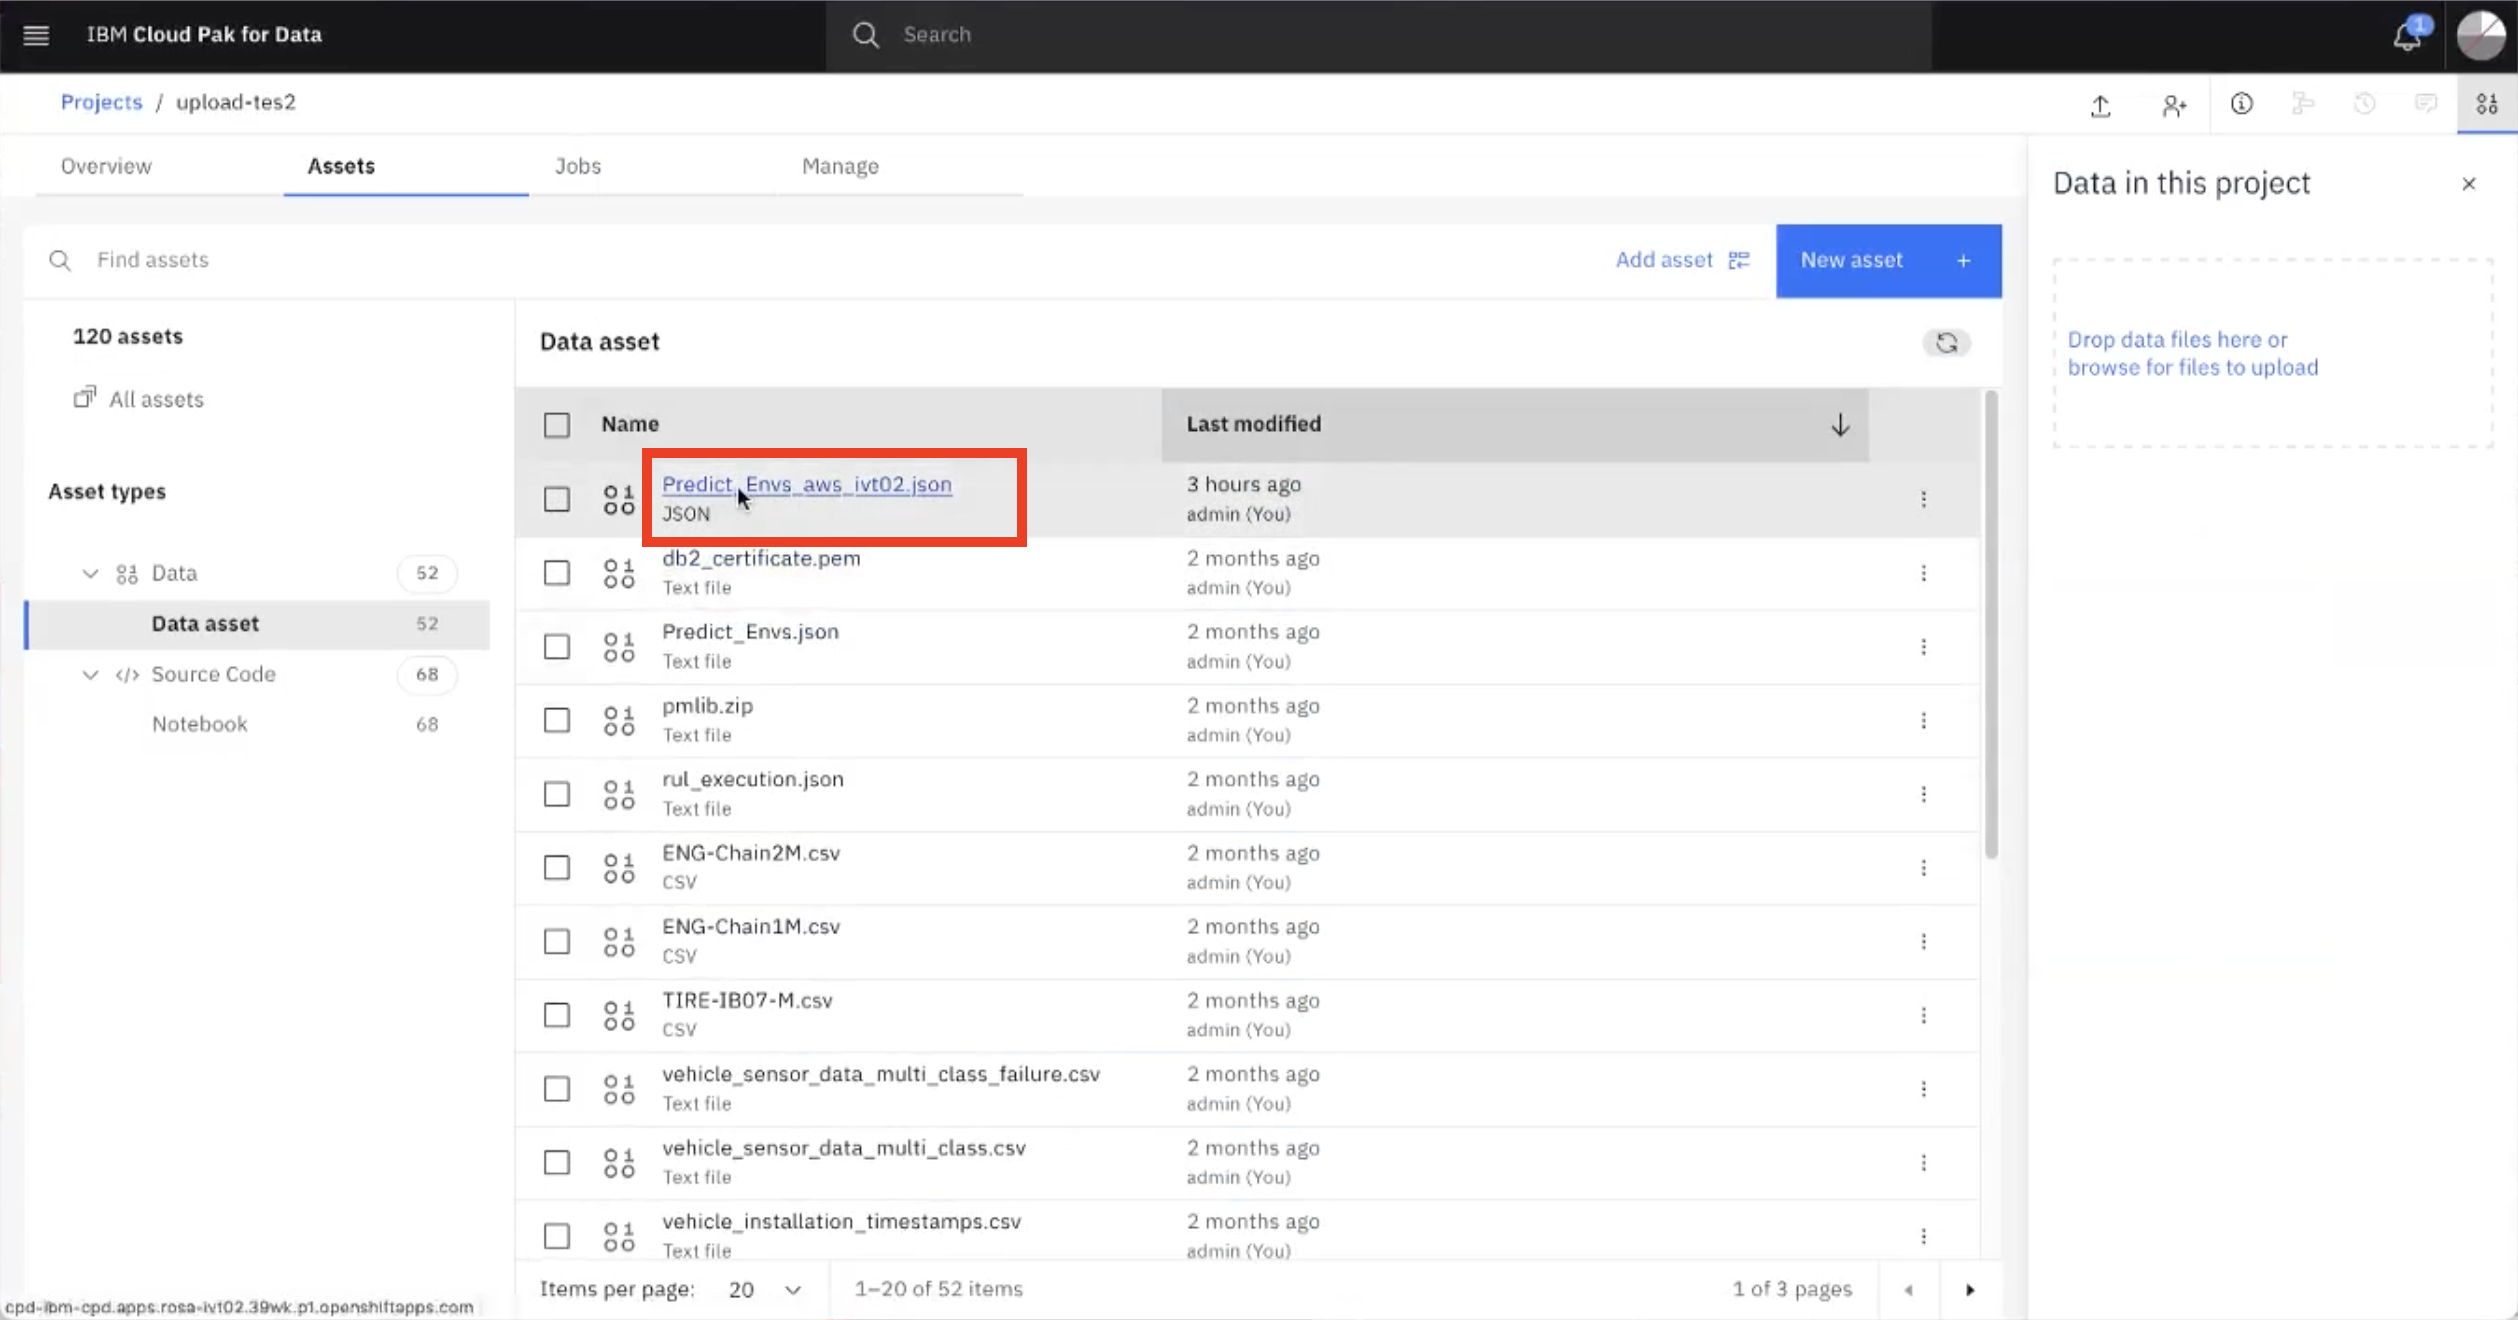Select Data asset in the sidebar
The height and width of the screenshot is (1320, 2518).
click(258, 624)
